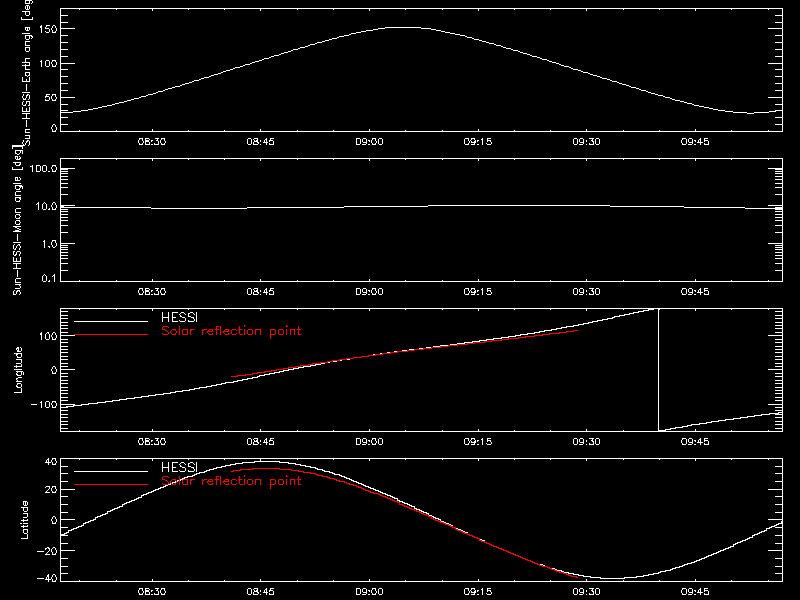Screen dimensions: 800x600
Task: Click 09:00 under the Earth angle plot
Action: (x=369, y=142)
